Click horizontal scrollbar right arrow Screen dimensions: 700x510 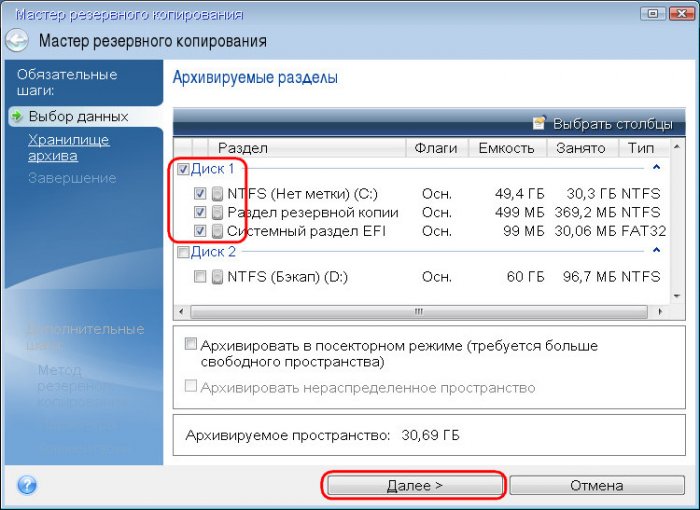(x=661, y=312)
